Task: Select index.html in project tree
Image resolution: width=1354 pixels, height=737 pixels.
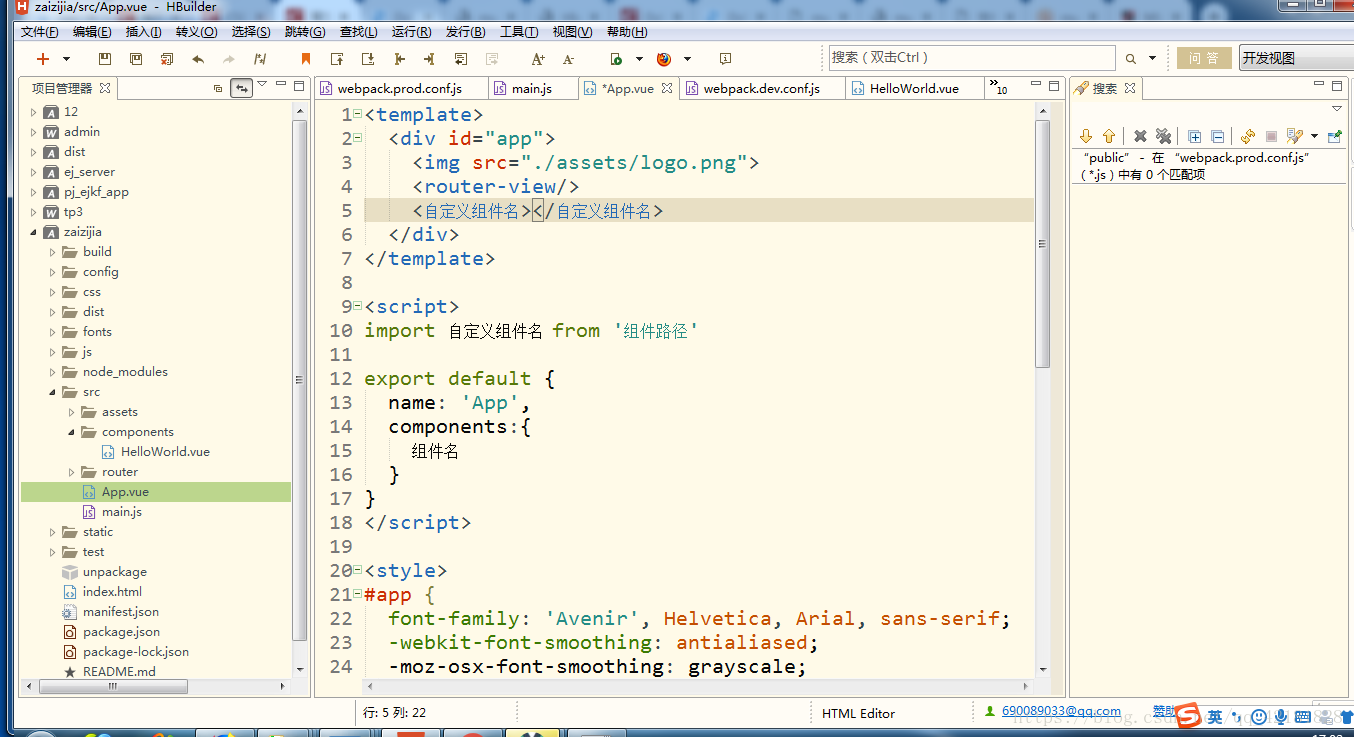Action: pyautogui.click(x=112, y=592)
